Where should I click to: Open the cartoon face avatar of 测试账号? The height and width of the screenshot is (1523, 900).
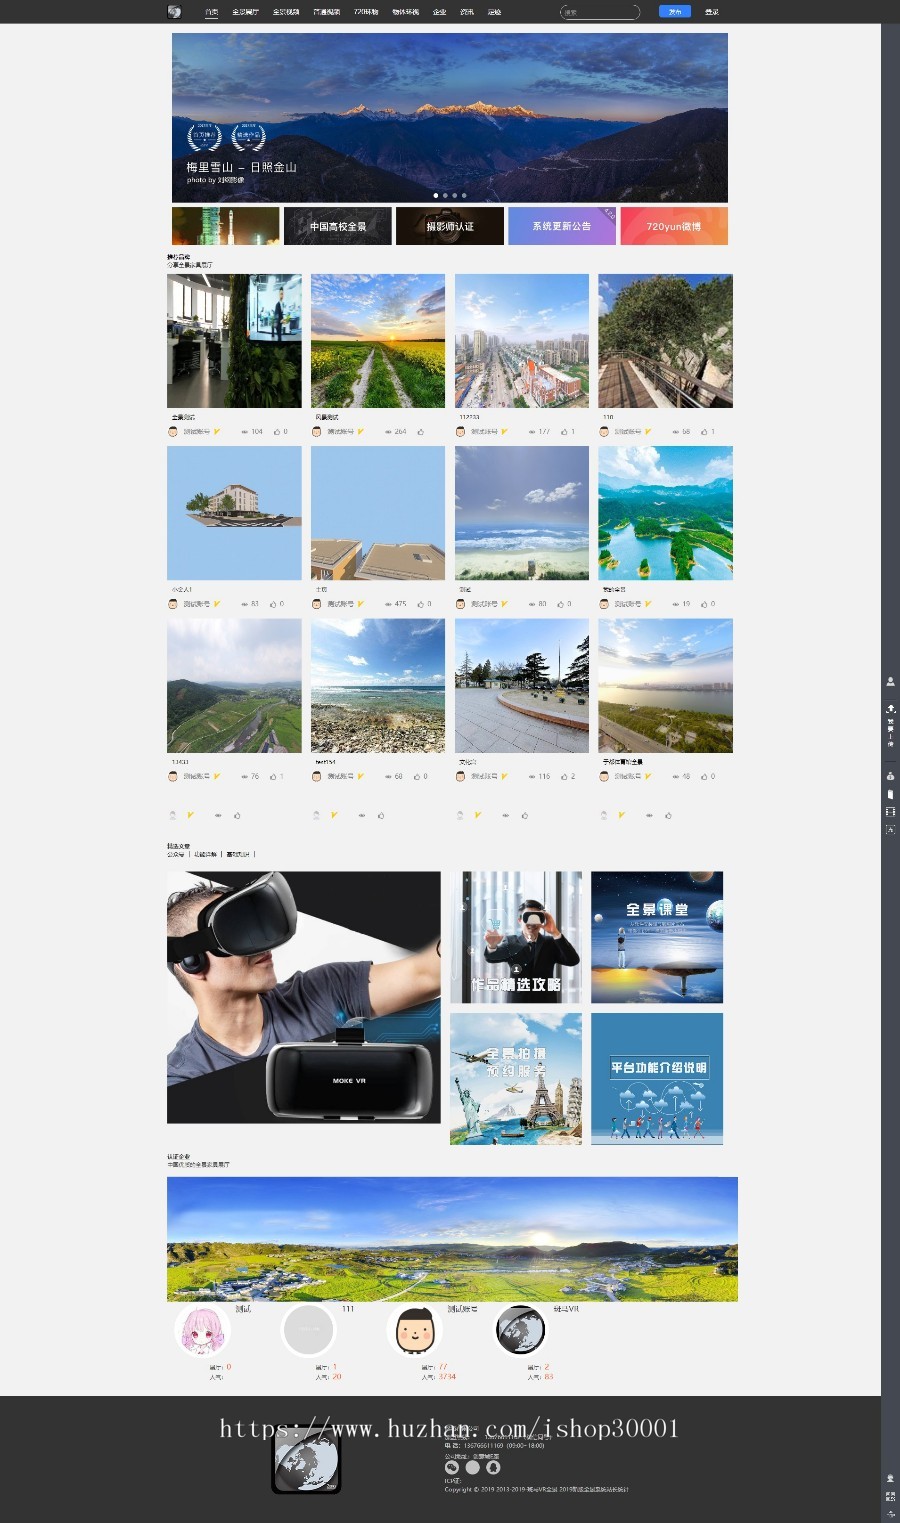(x=414, y=1331)
